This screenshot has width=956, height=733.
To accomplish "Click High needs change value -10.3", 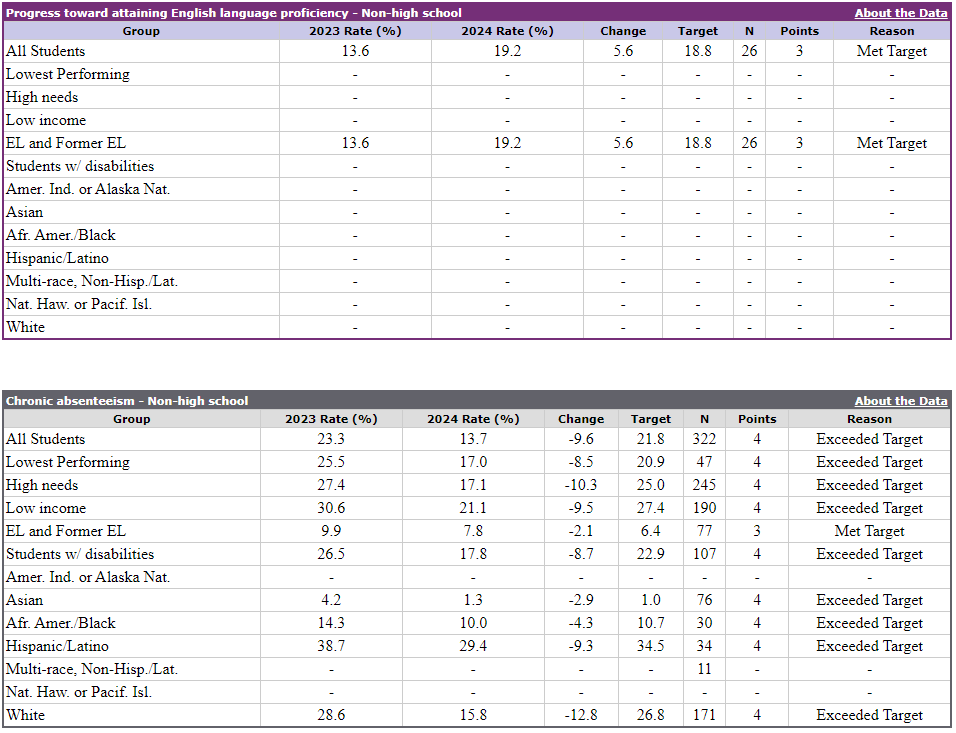I will (580, 485).
